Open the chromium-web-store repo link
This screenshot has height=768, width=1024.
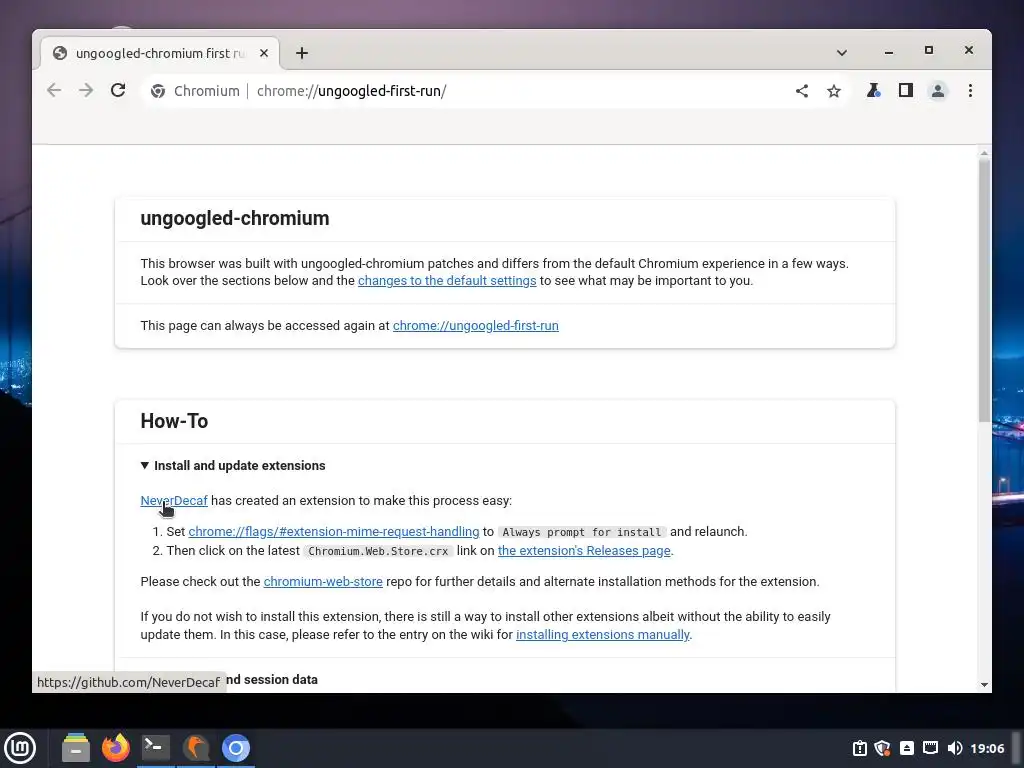[x=323, y=582]
